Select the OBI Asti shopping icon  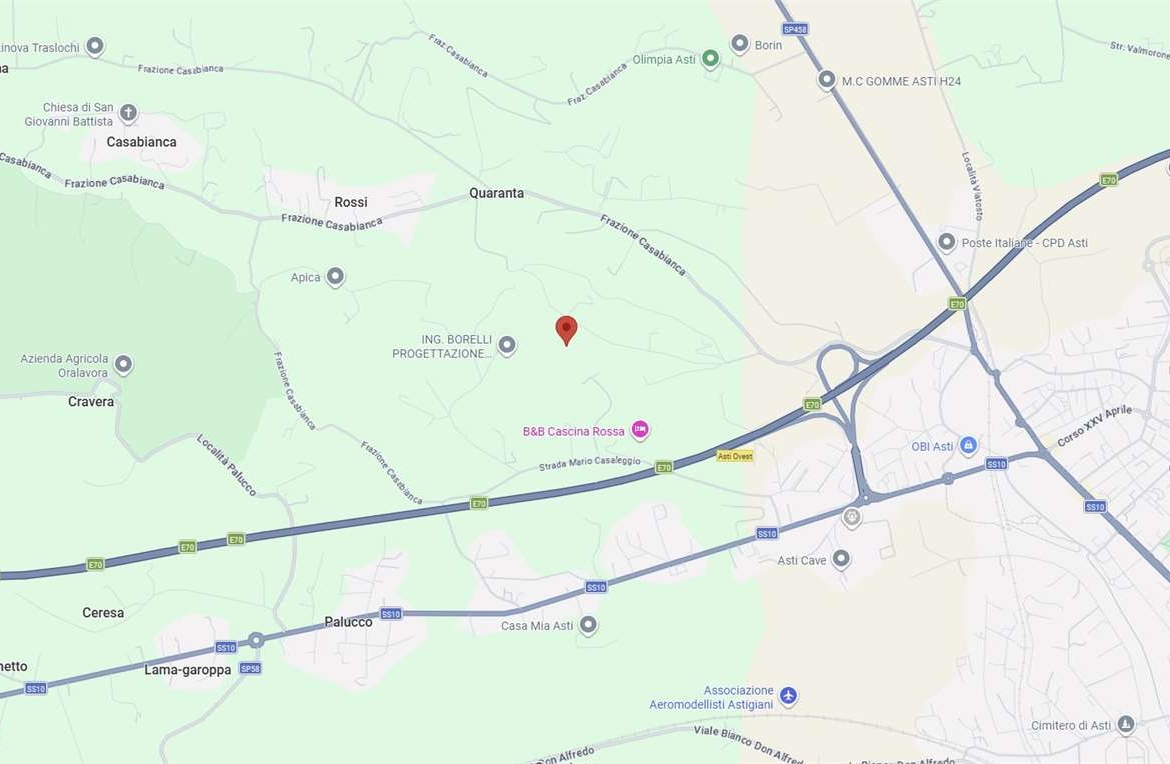click(968, 445)
